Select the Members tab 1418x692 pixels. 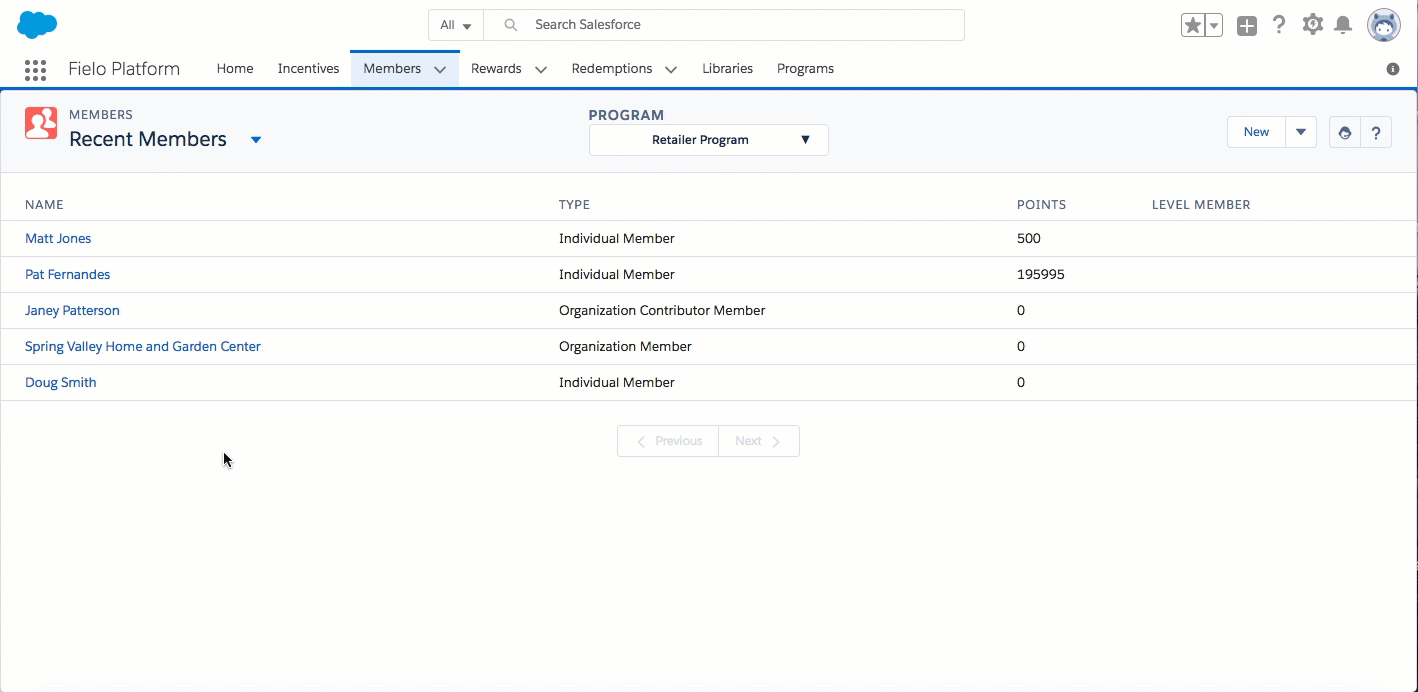(x=392, y=69)
